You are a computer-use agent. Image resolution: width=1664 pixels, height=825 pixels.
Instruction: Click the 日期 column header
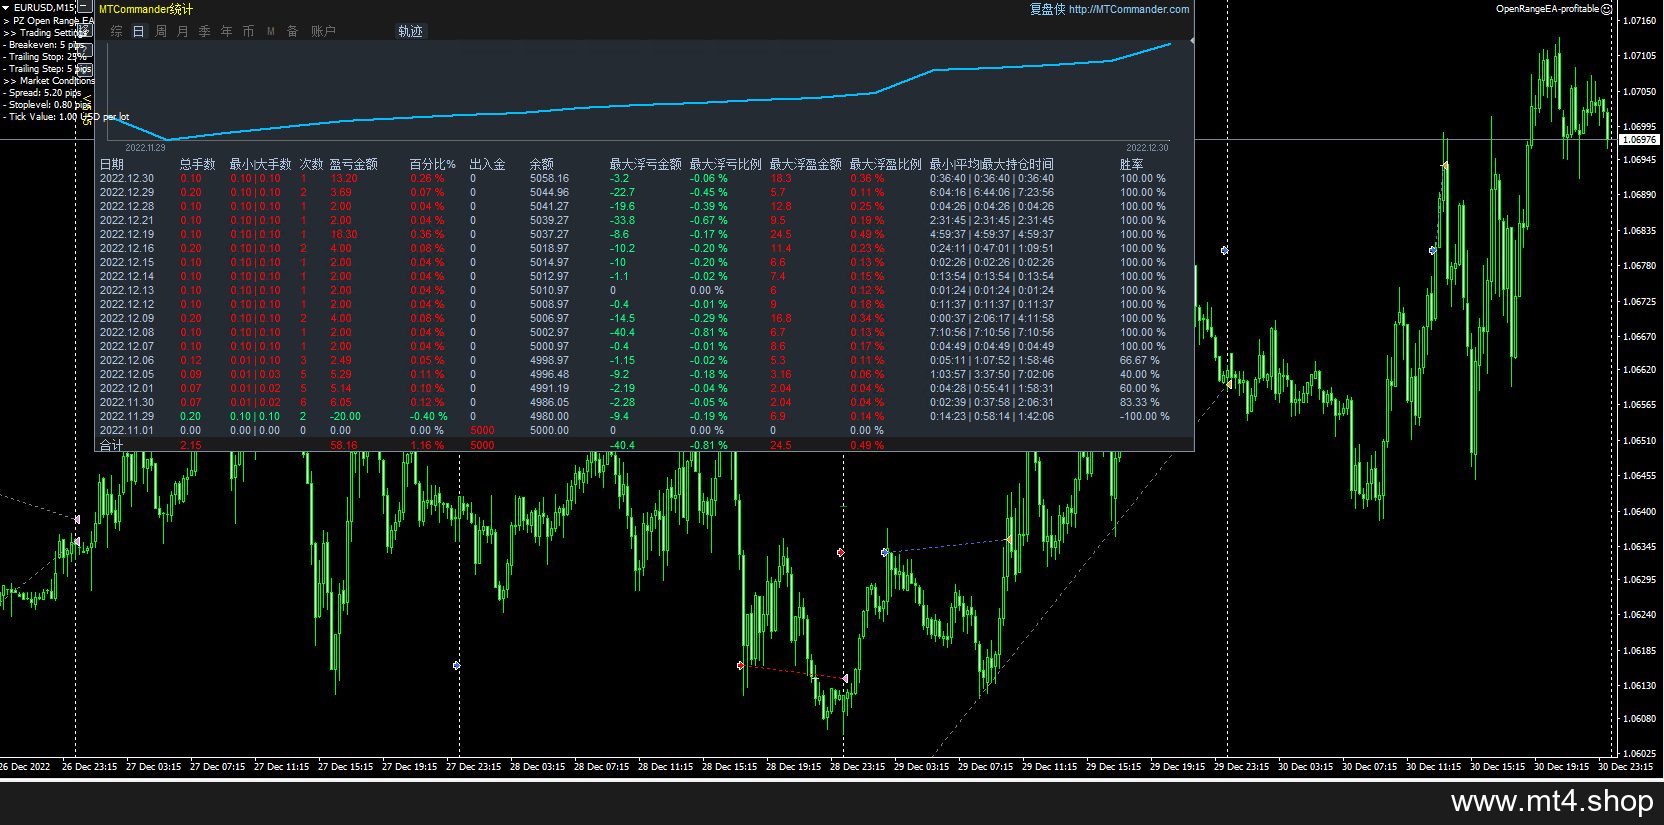tap(112, 164)
